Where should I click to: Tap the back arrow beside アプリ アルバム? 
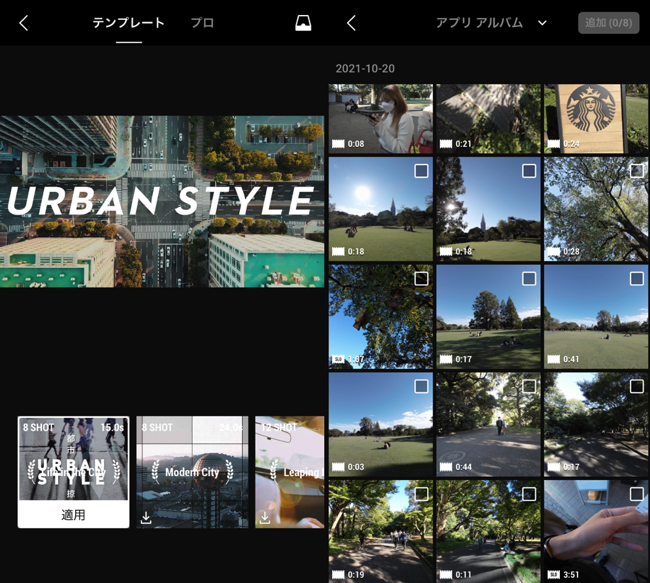pos(351,23)
